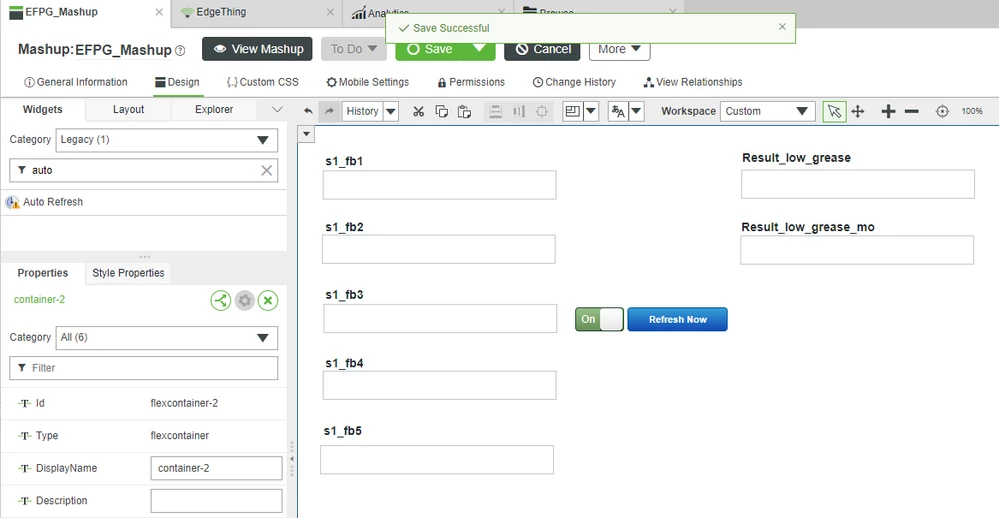Select the Design tab
Image resolution: width=999 pixels, height=518 pixels.
coord(178,82)
